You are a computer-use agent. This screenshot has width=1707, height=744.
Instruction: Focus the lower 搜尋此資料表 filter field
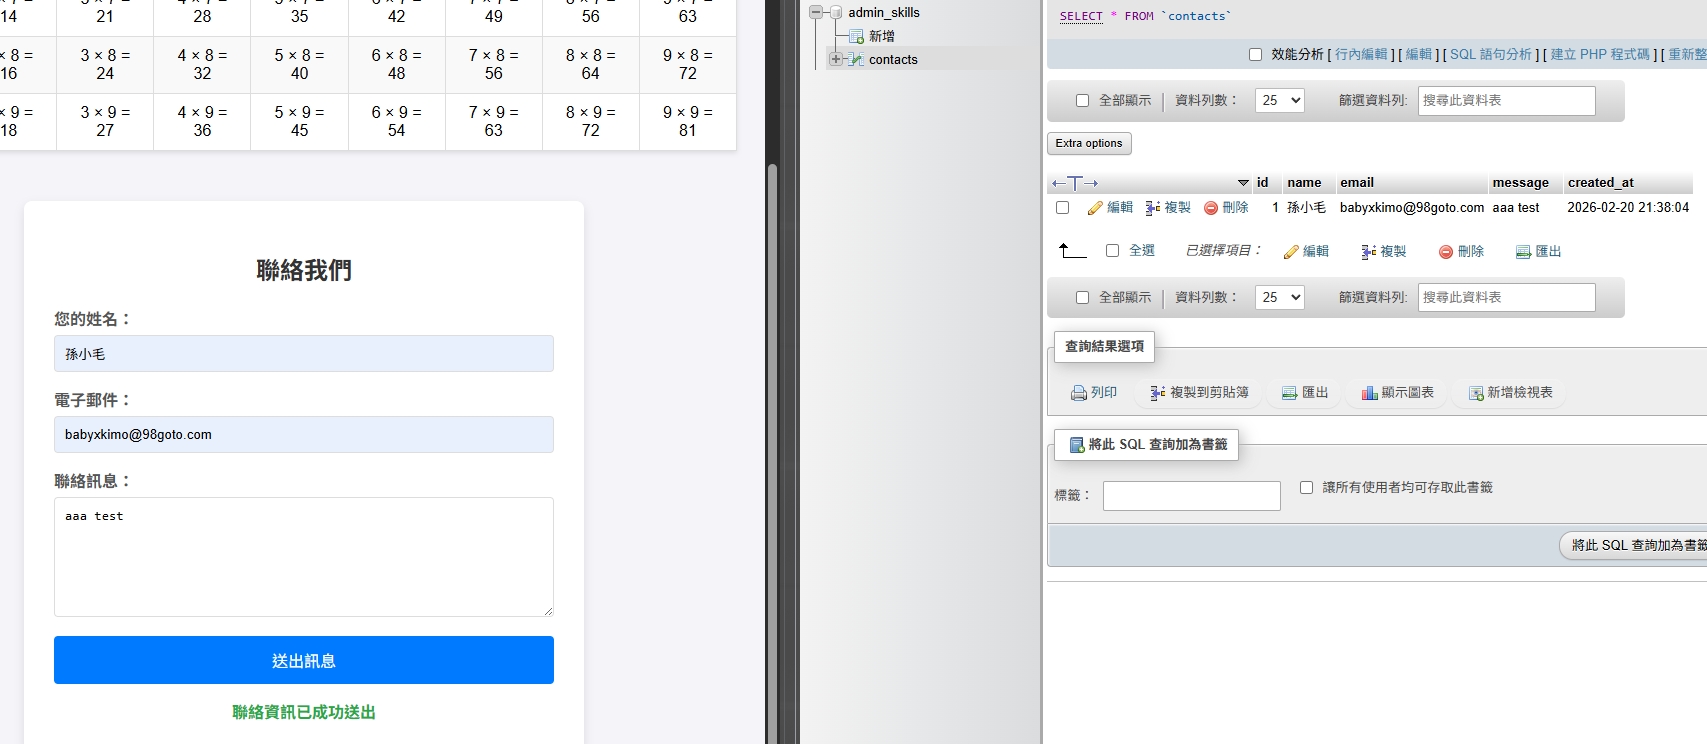pyautogui.click(x=1506, y=297)
